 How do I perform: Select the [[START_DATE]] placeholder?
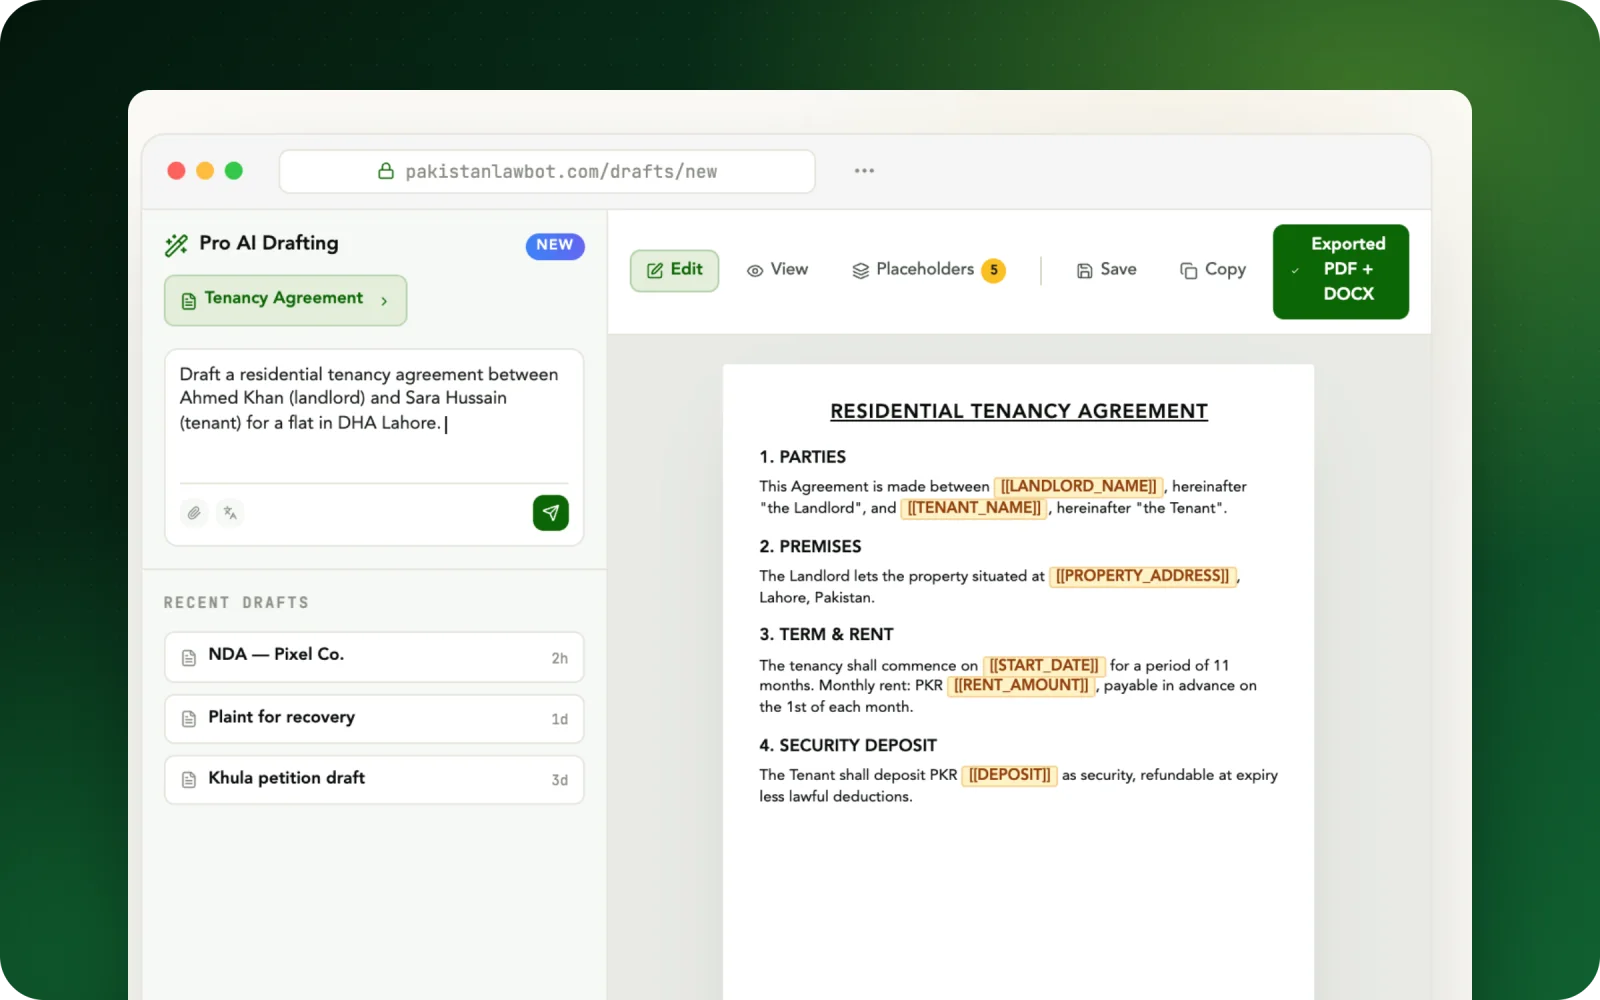(x=1044, y=666)
